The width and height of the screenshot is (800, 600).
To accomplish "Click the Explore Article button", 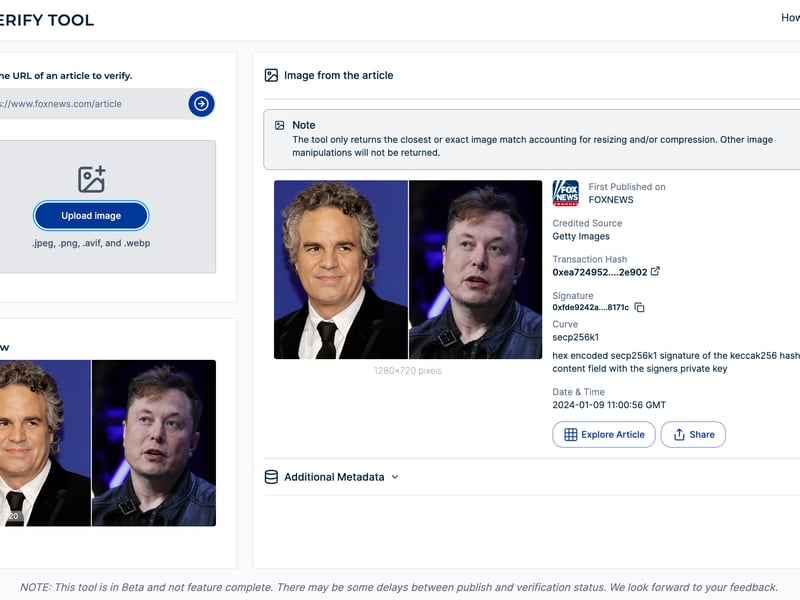I will [604, 435].
